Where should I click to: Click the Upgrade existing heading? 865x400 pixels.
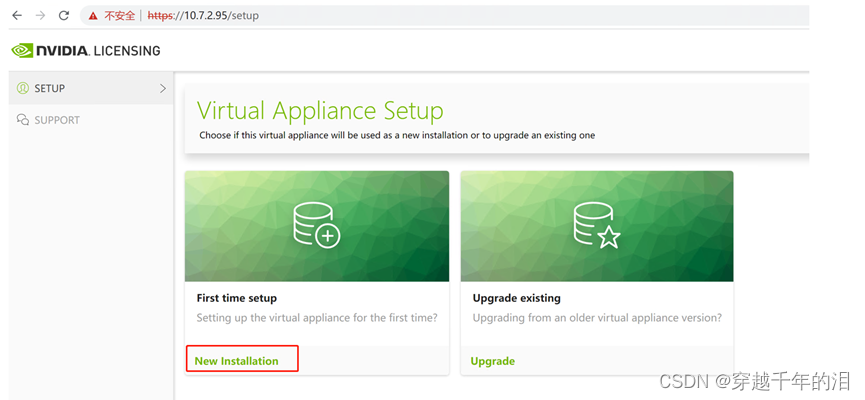pos(516,298)
